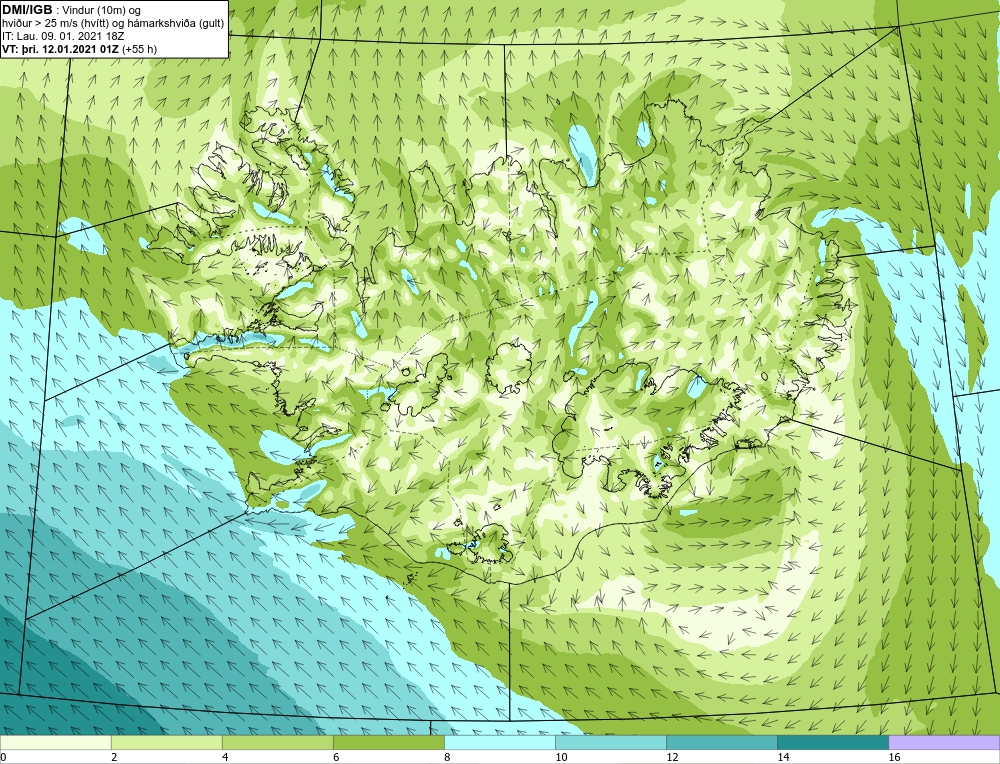This screenshot has height=764, width=1000.
Task: Click the legend scale label '10'
Action: pos(561,757)
